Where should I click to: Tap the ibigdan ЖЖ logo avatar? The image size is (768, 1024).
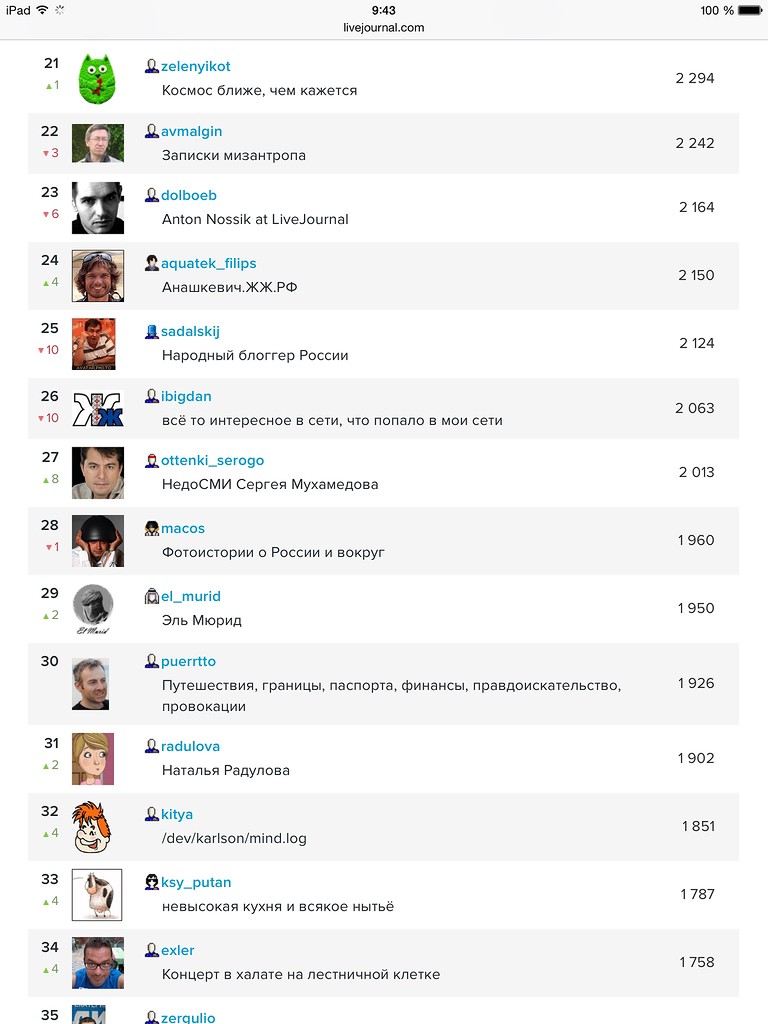tap(97, 409)
